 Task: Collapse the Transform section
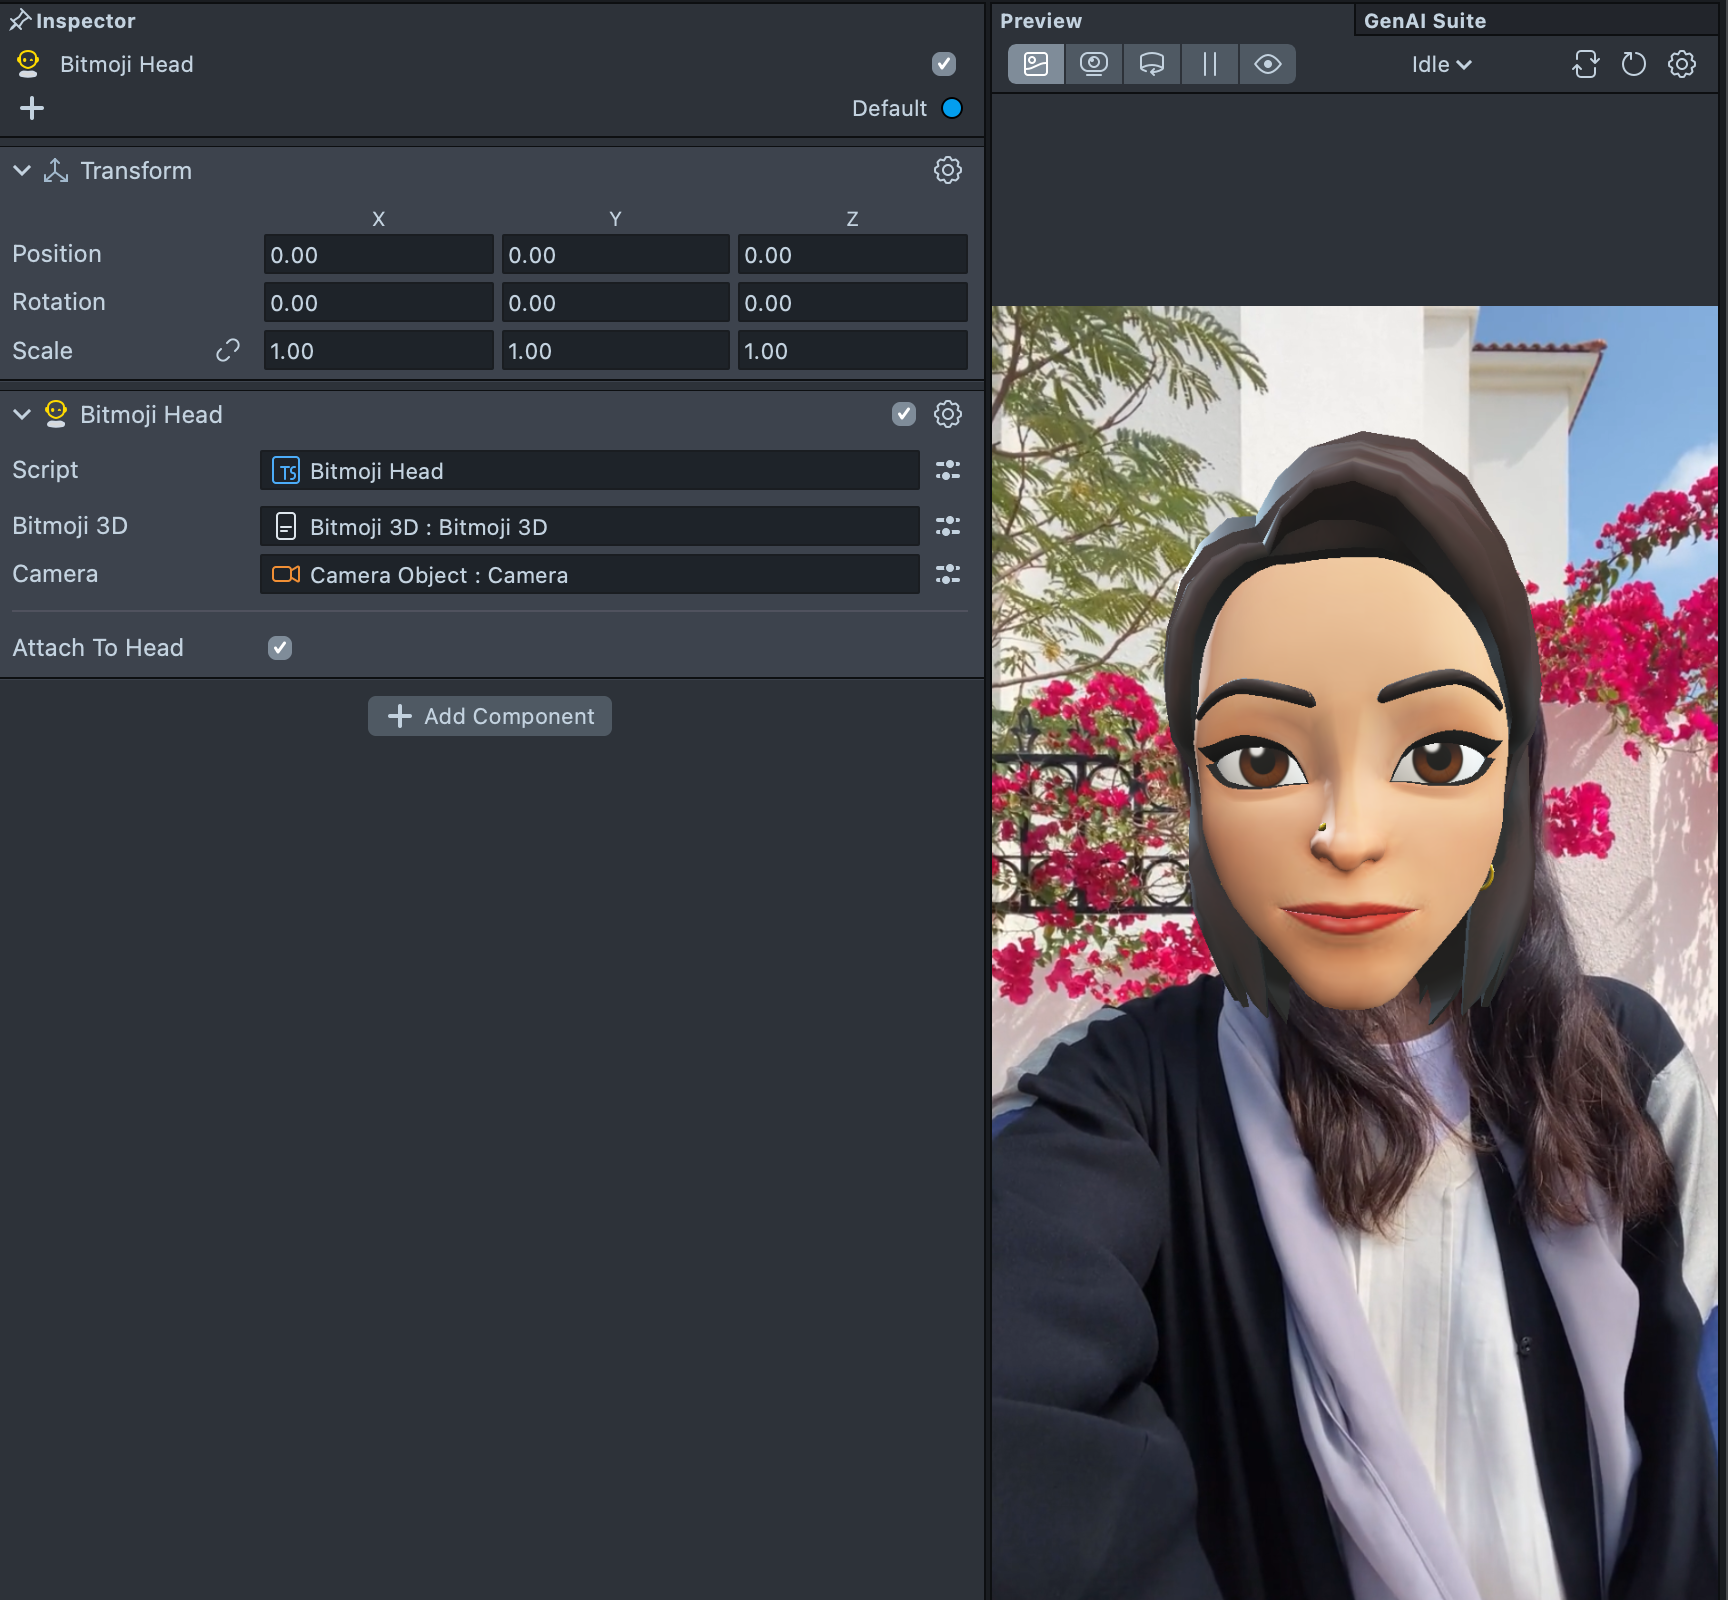pos(22,171)
